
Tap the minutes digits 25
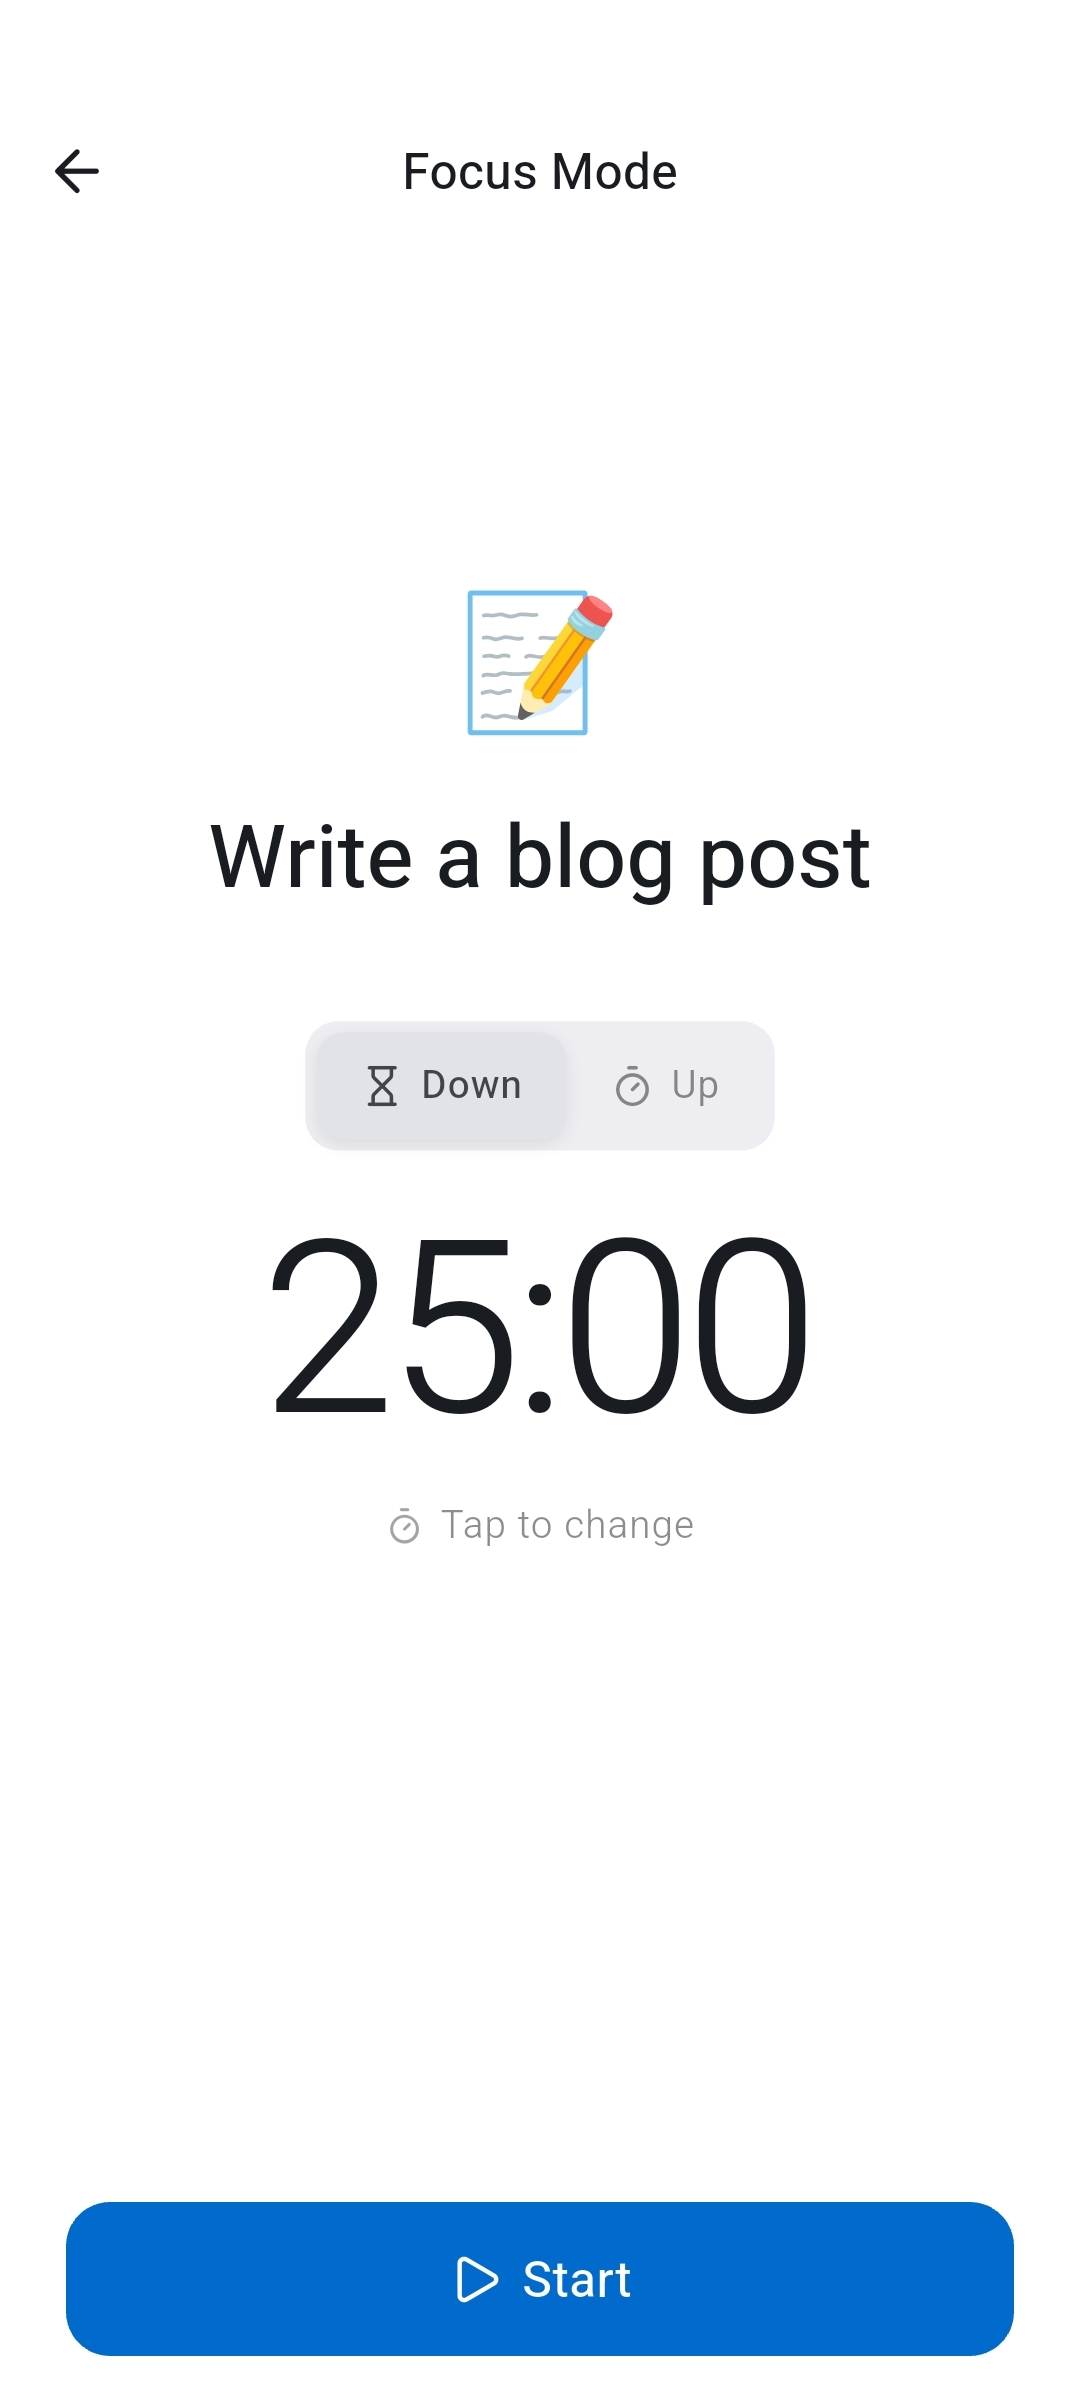(392, 1325)
